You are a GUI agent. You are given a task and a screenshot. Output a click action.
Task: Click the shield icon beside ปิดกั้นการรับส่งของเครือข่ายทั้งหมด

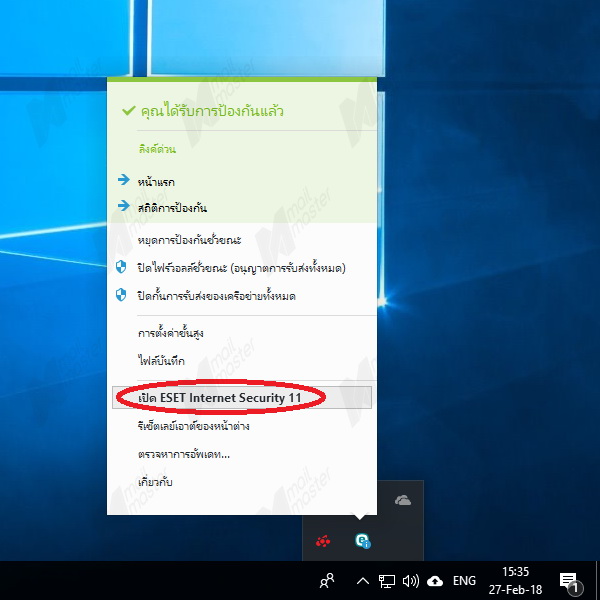click(121, 295)
